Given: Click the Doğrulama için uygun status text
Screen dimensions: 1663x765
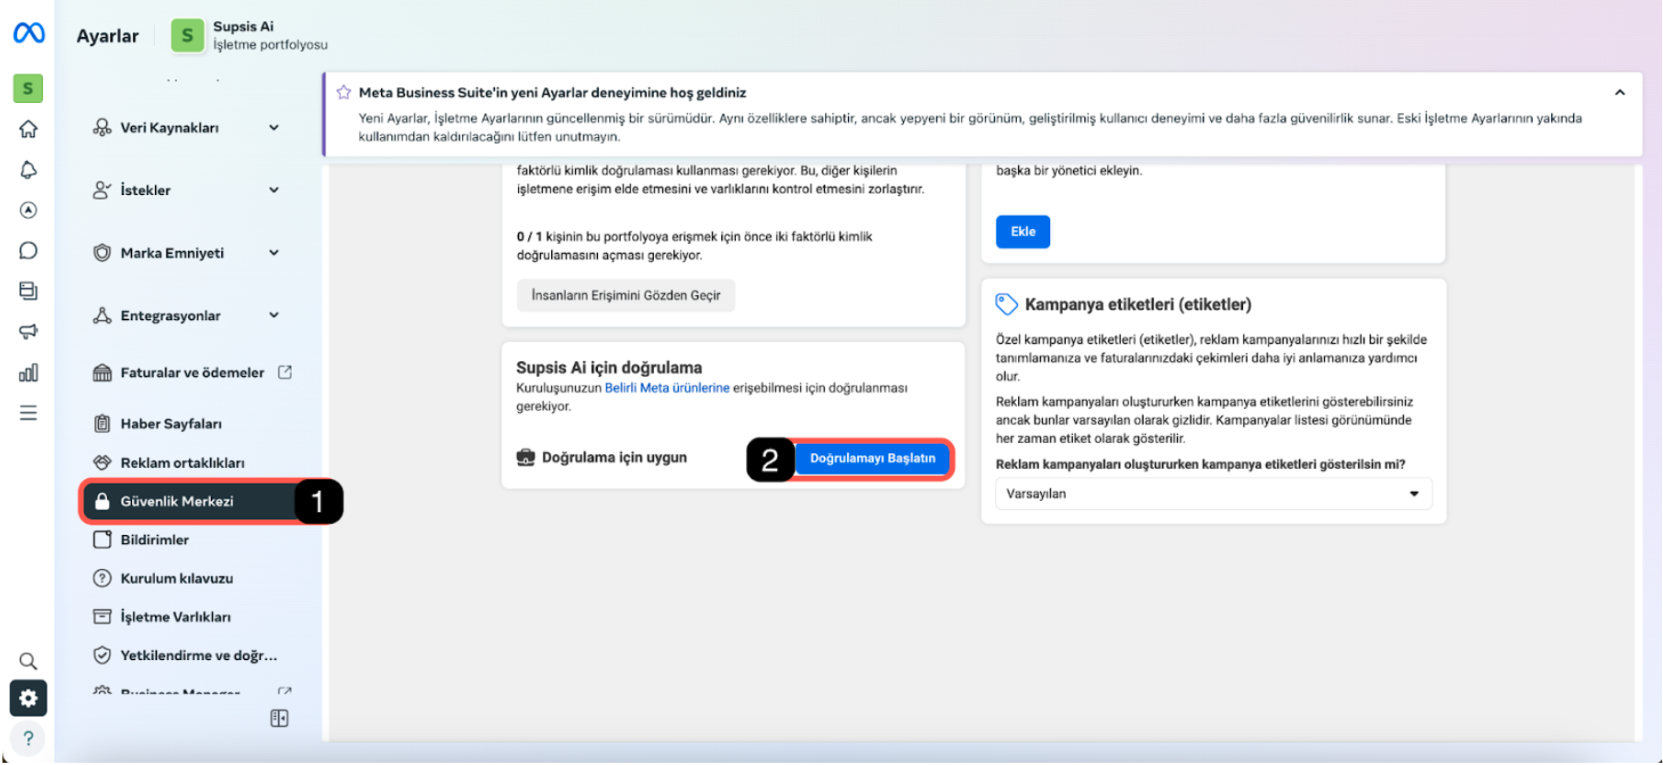Looking at the screenshot, I should click(614, 458).
